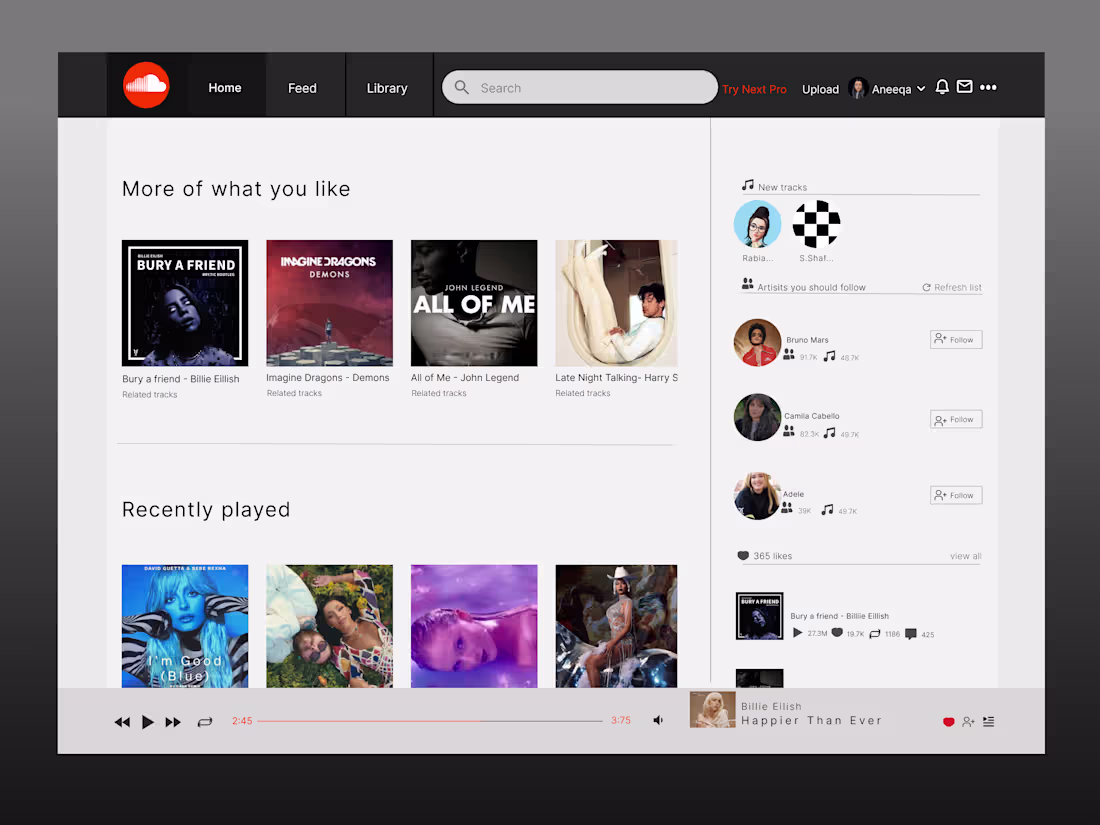Follow Bruno Mars
1100x825 pixels.
(955, 340)
